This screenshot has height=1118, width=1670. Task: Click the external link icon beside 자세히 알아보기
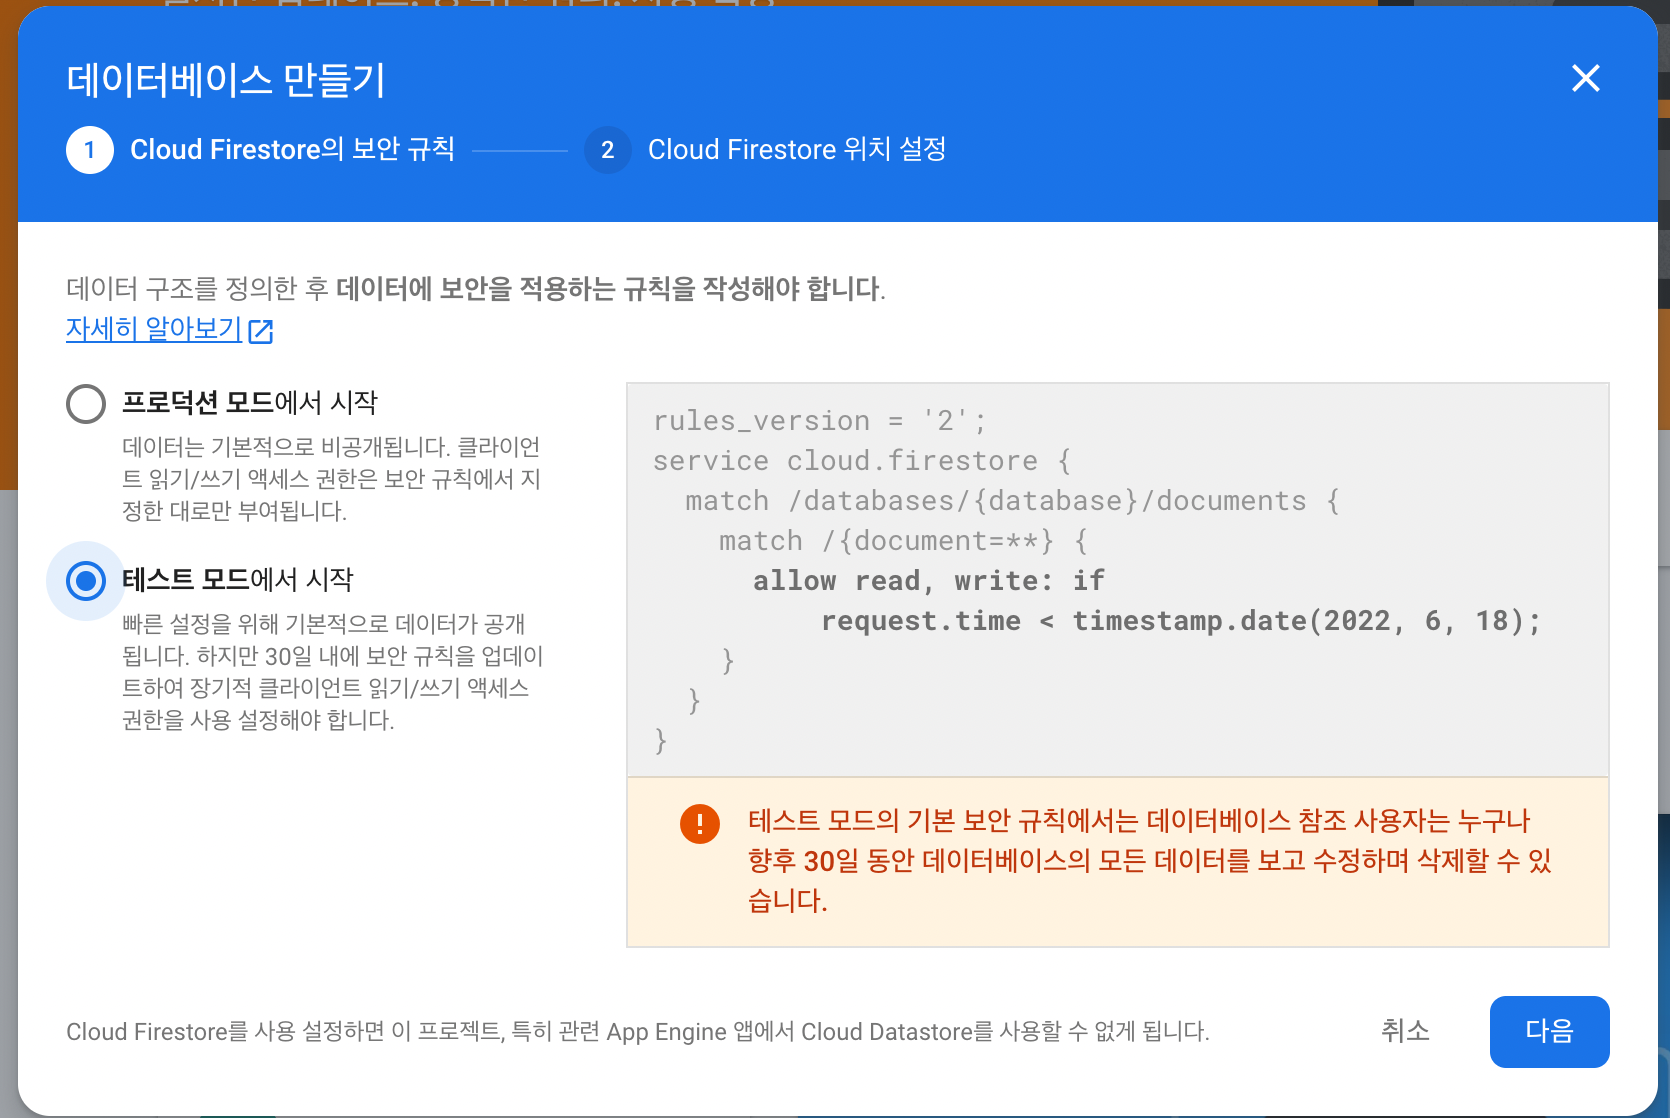(x=261, y=331)
